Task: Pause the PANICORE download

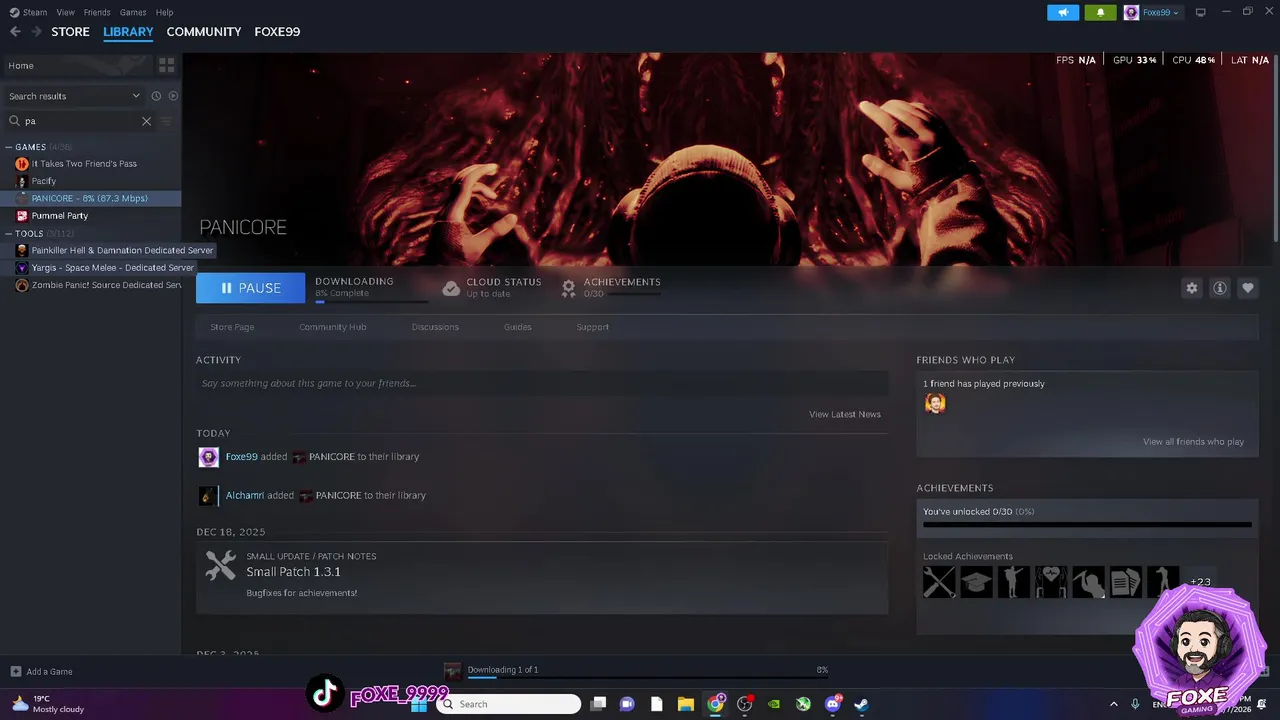Action: click(x=251, y=288)
